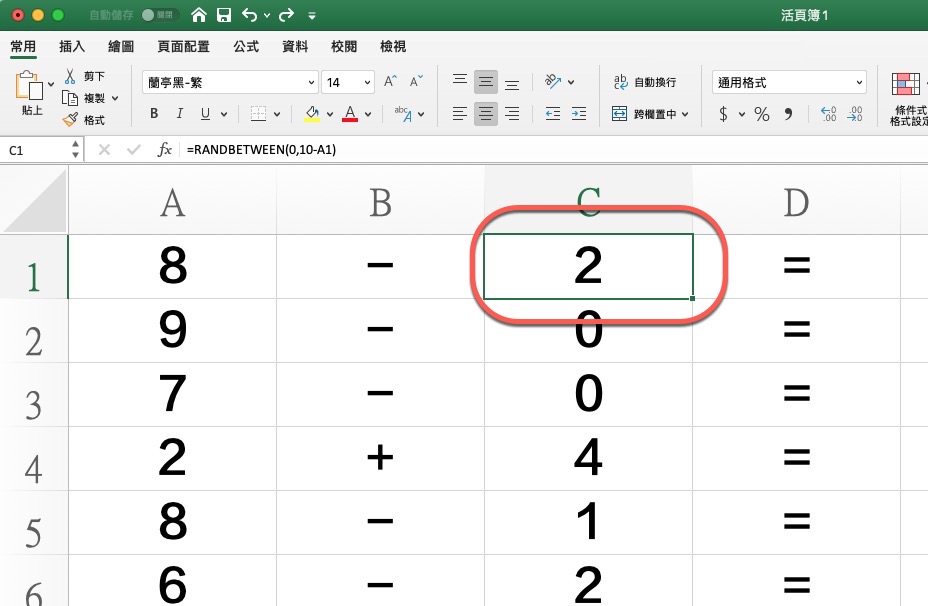
Task: Toggle bold formatting
Action: (155, 114)
